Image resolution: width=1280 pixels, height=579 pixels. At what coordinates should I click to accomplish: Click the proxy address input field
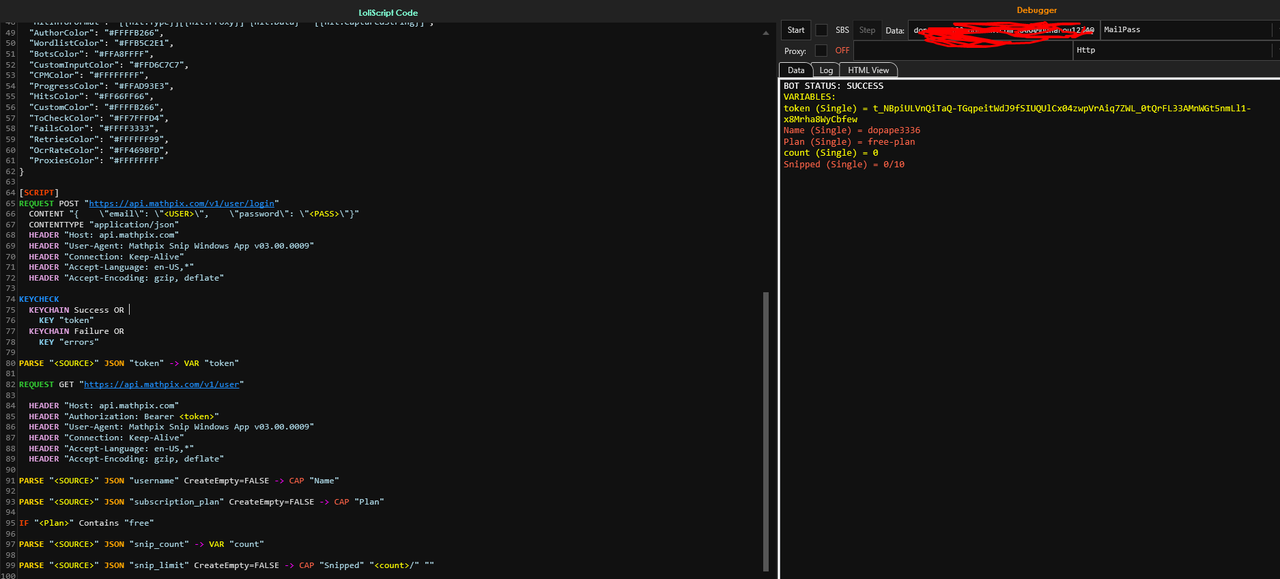[x=962, y=50]
